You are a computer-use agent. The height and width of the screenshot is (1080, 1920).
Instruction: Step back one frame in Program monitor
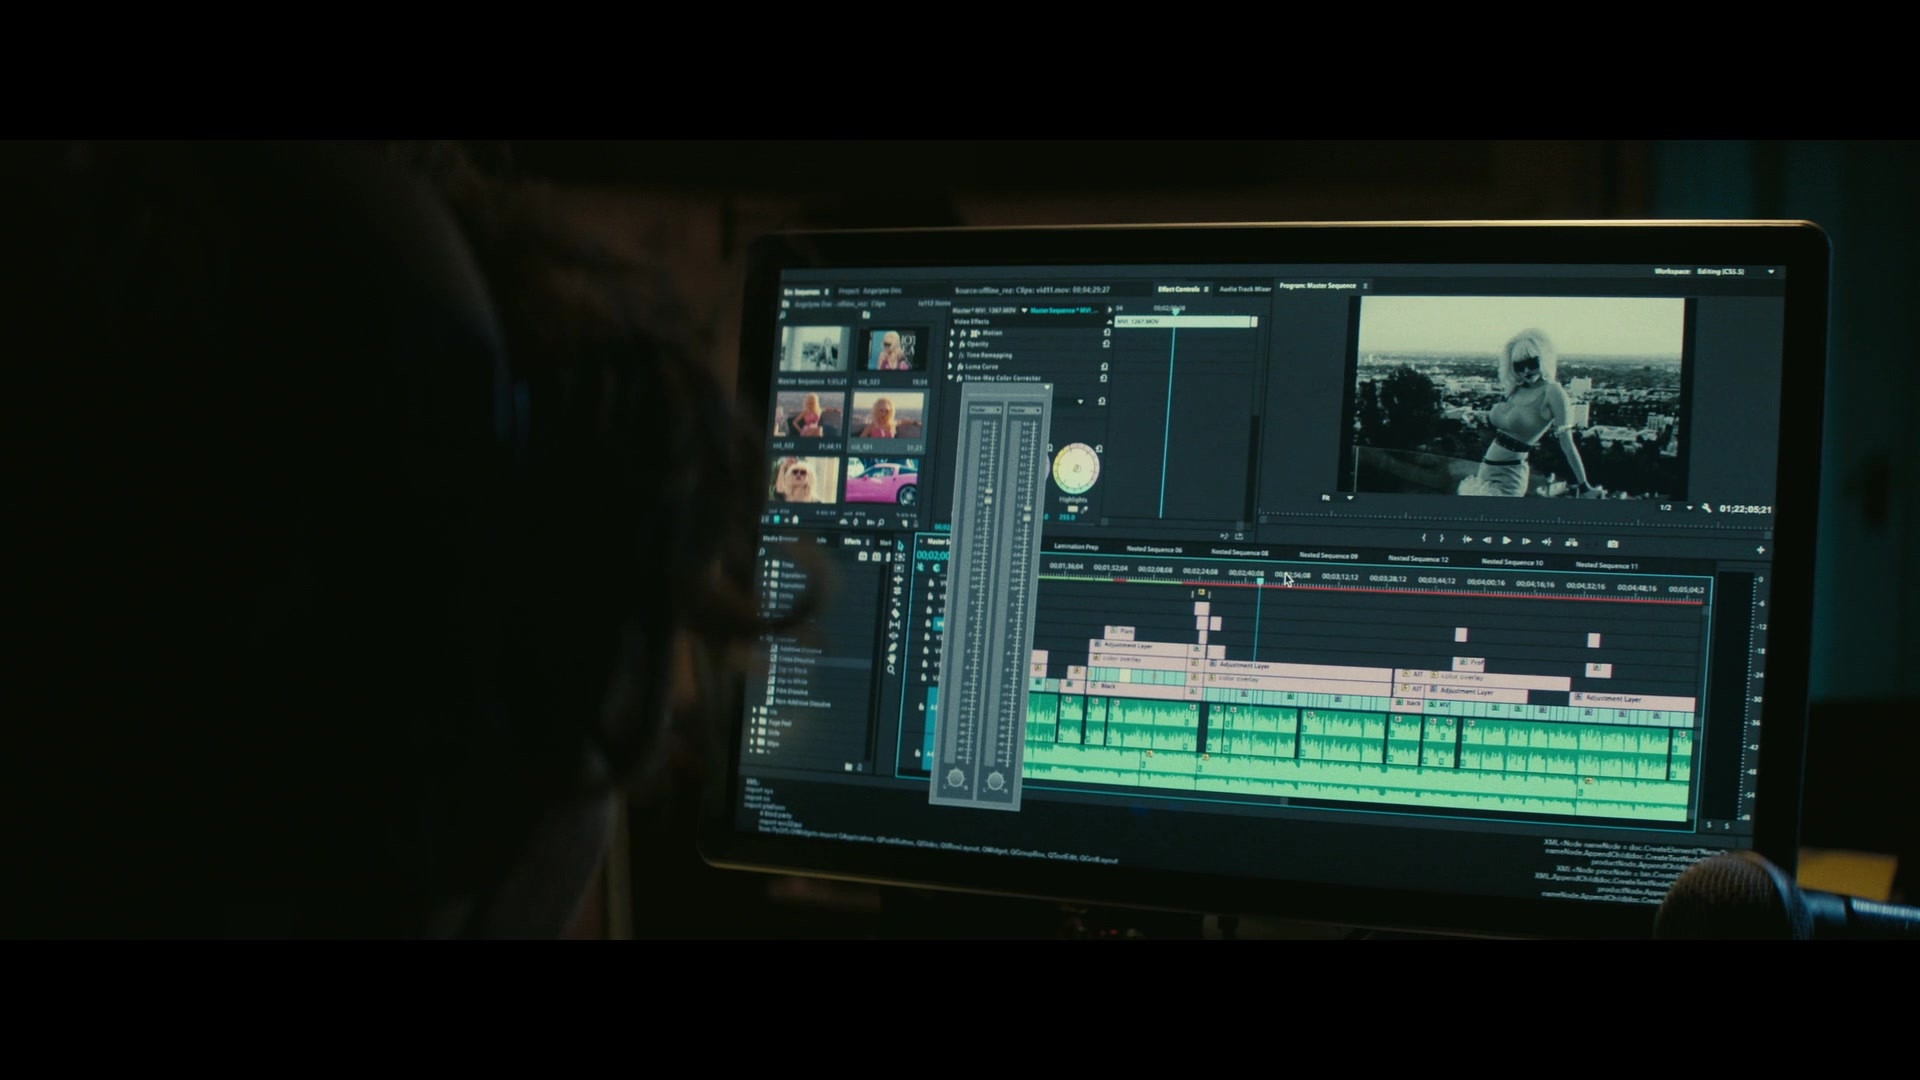click(1487, 540)
